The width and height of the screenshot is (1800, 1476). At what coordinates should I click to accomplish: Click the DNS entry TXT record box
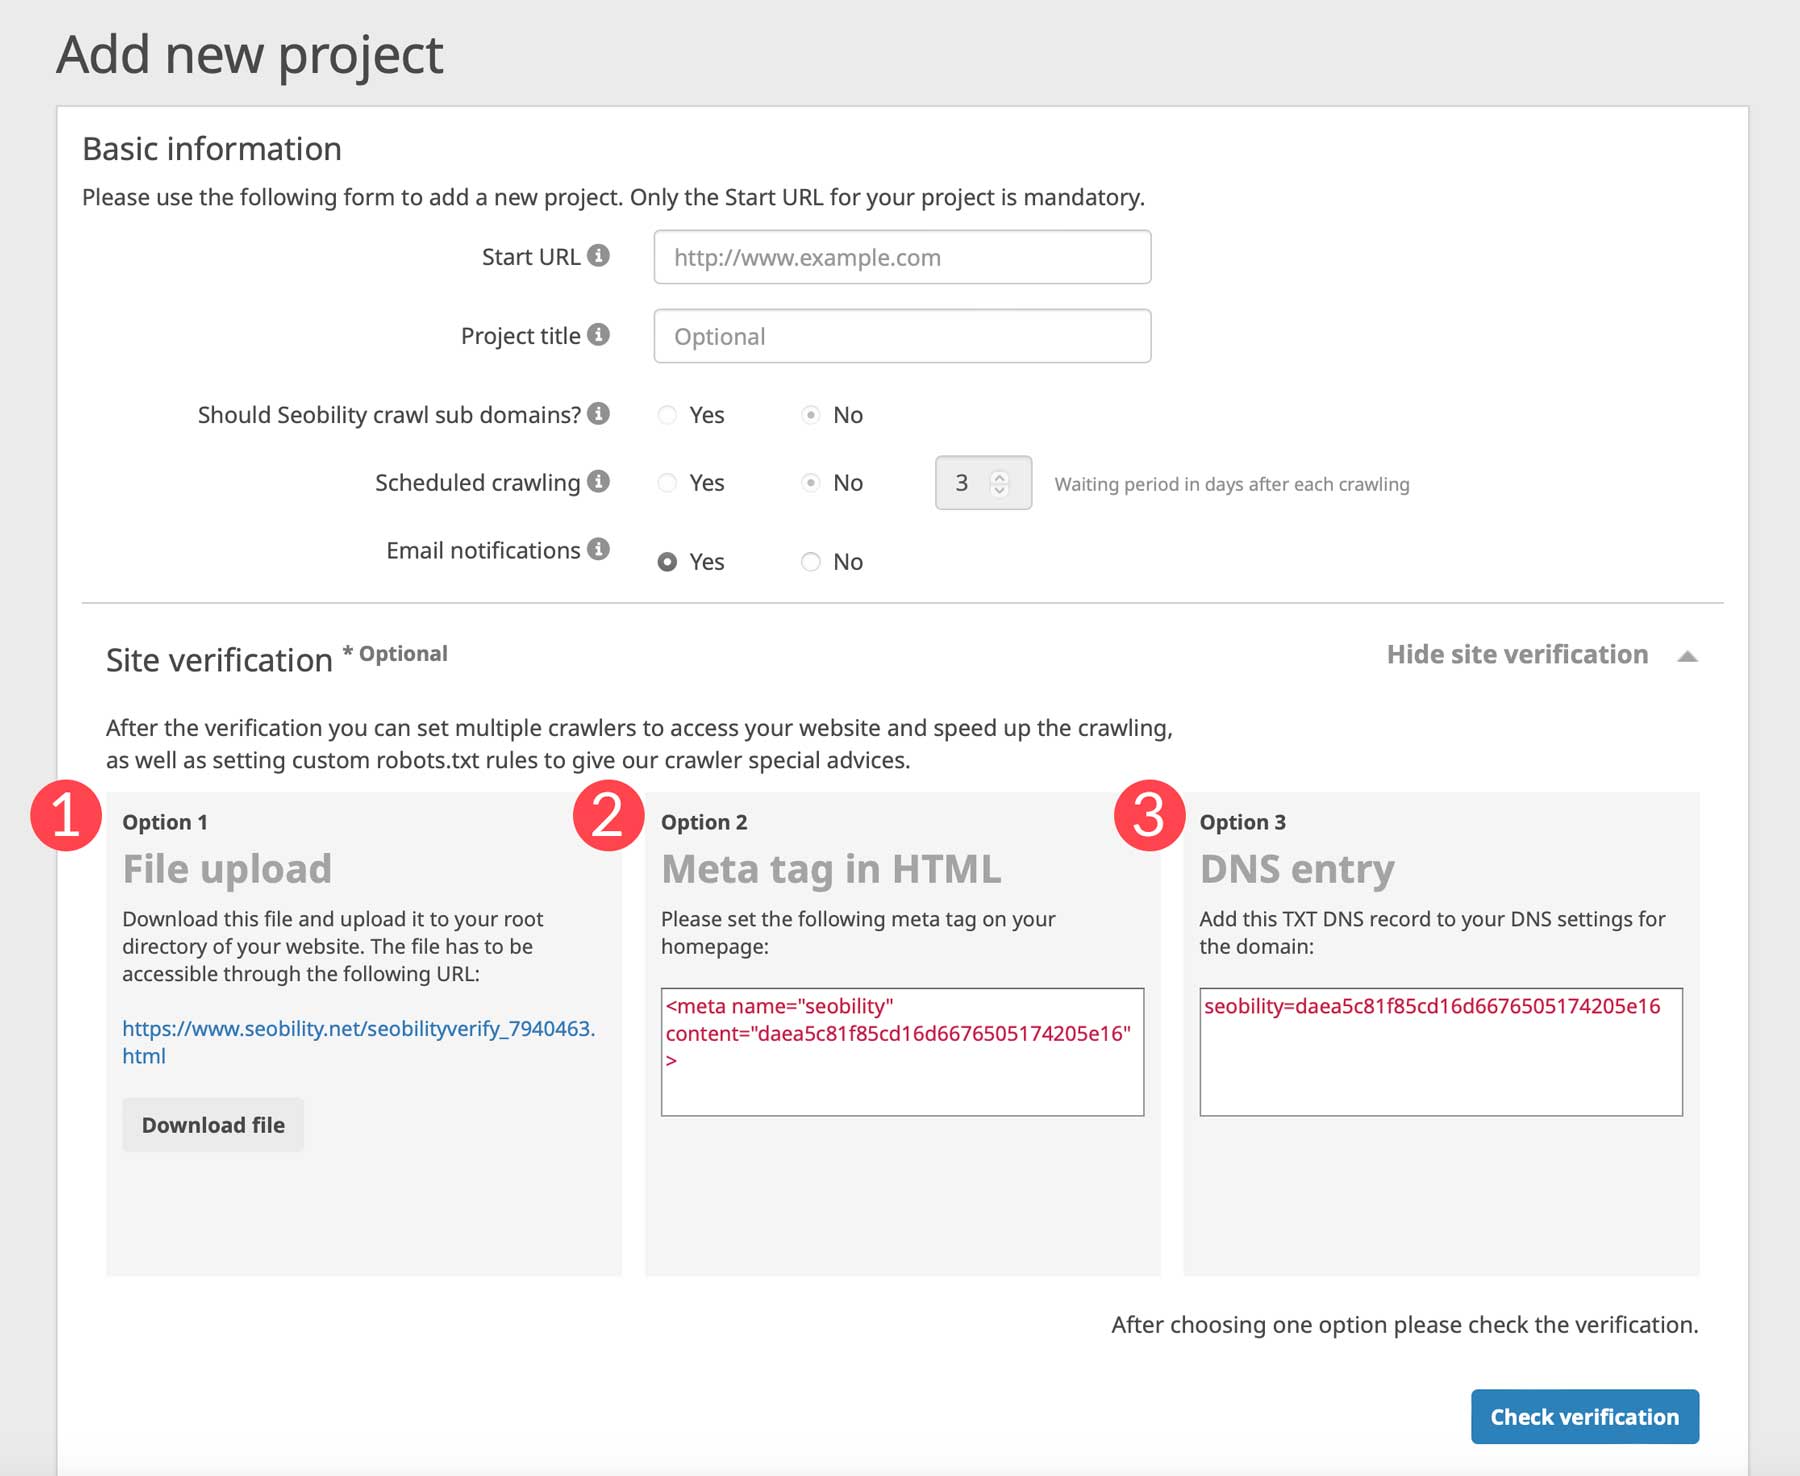pyautogui.click(x=1440, y=1052)
